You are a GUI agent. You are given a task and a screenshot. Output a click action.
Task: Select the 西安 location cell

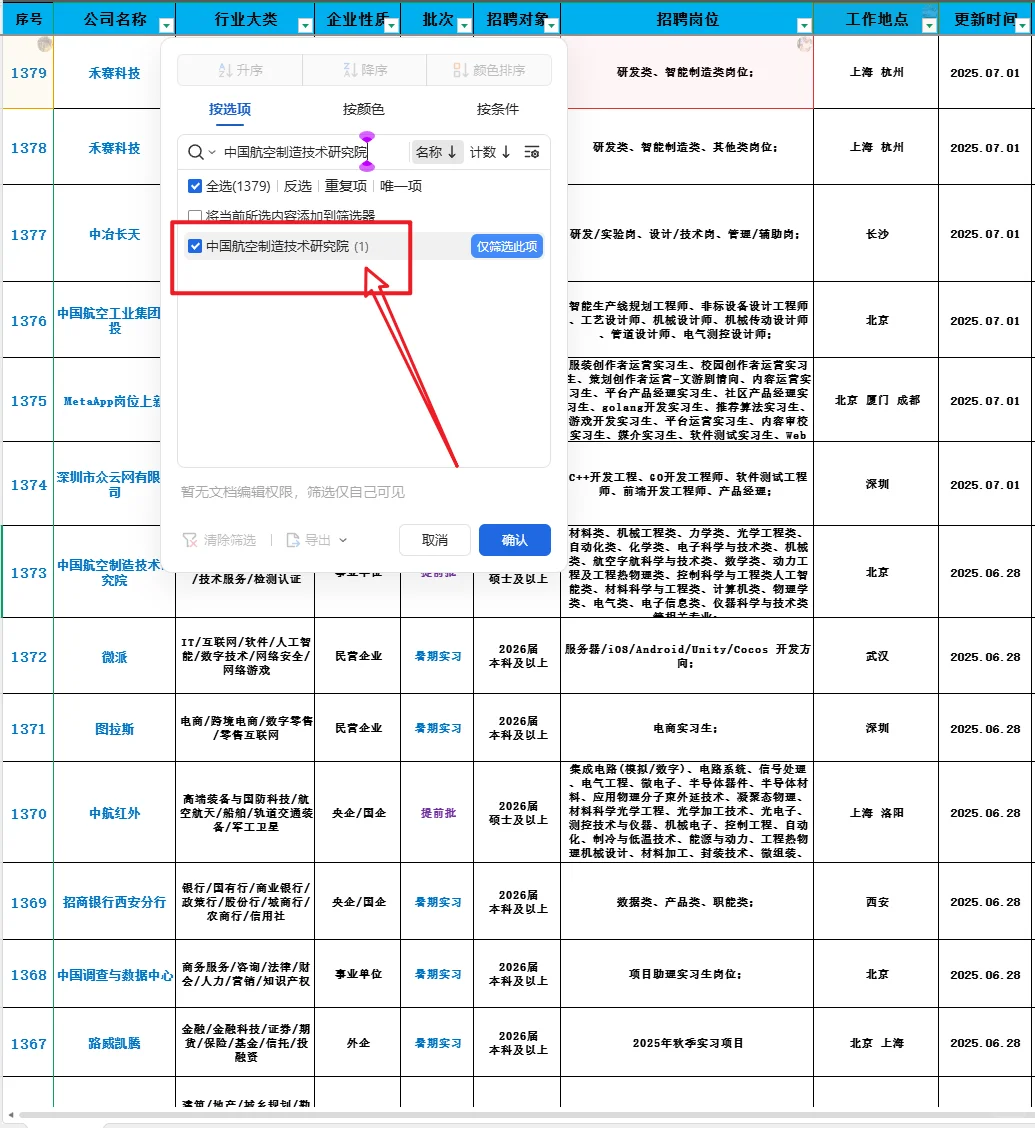click(876, 901)
